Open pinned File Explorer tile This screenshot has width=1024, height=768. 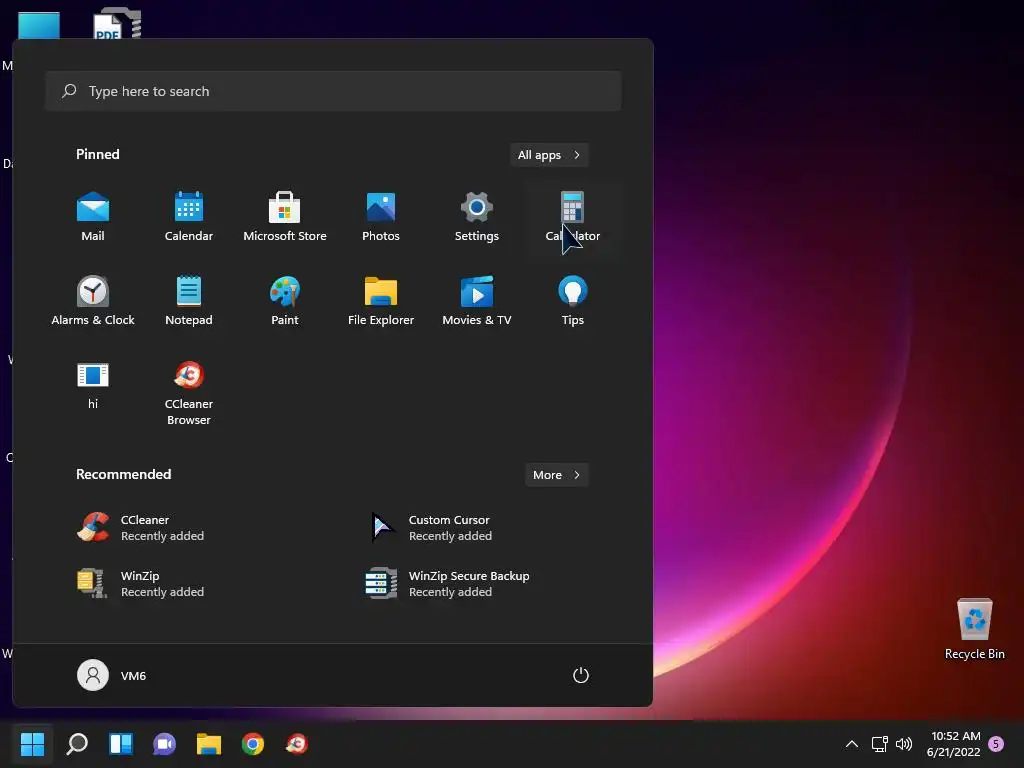[x=381, y=301]
